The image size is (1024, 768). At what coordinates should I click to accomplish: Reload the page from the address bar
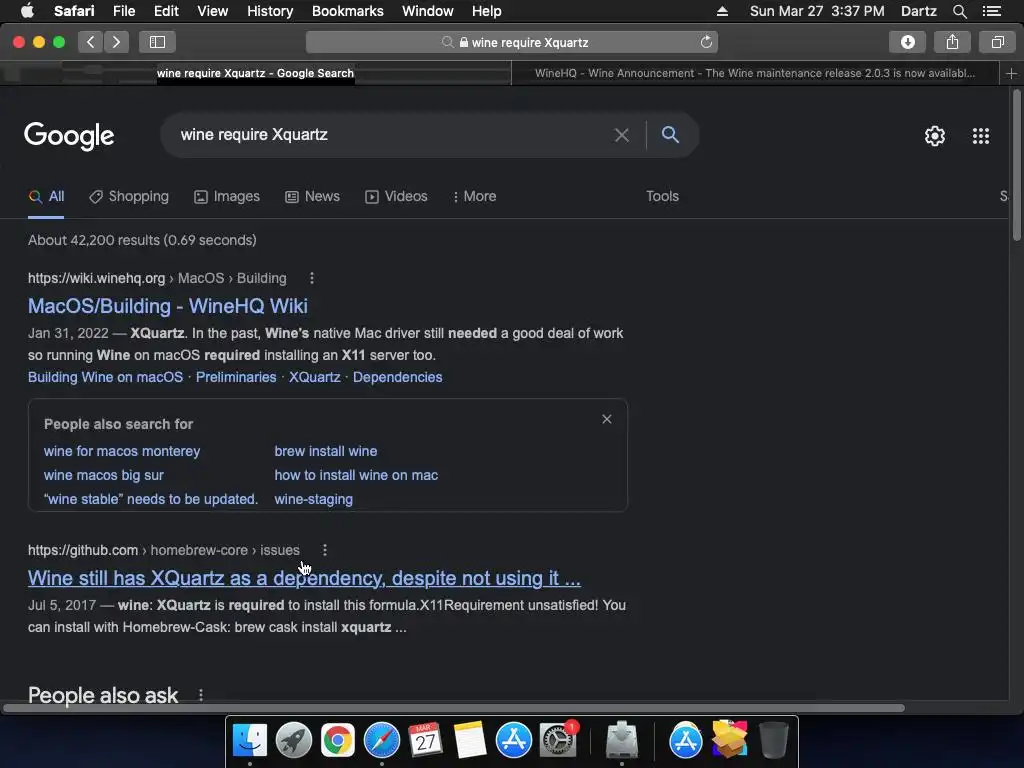tap(706, 42)
